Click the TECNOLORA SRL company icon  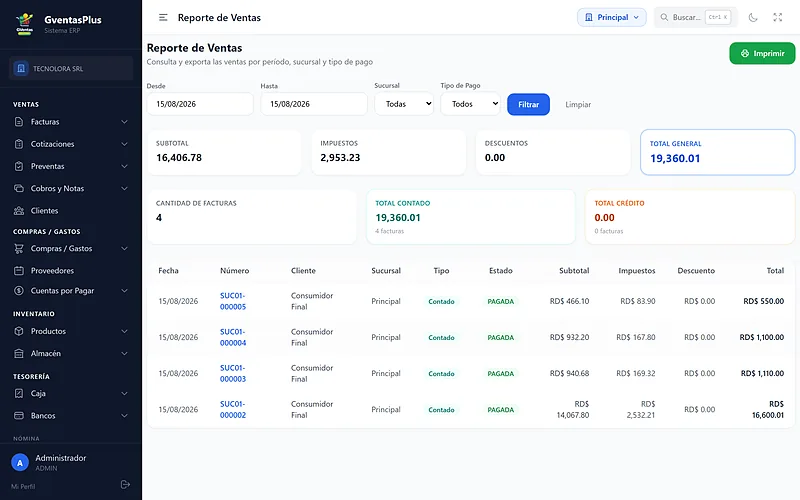pos(21,68)
